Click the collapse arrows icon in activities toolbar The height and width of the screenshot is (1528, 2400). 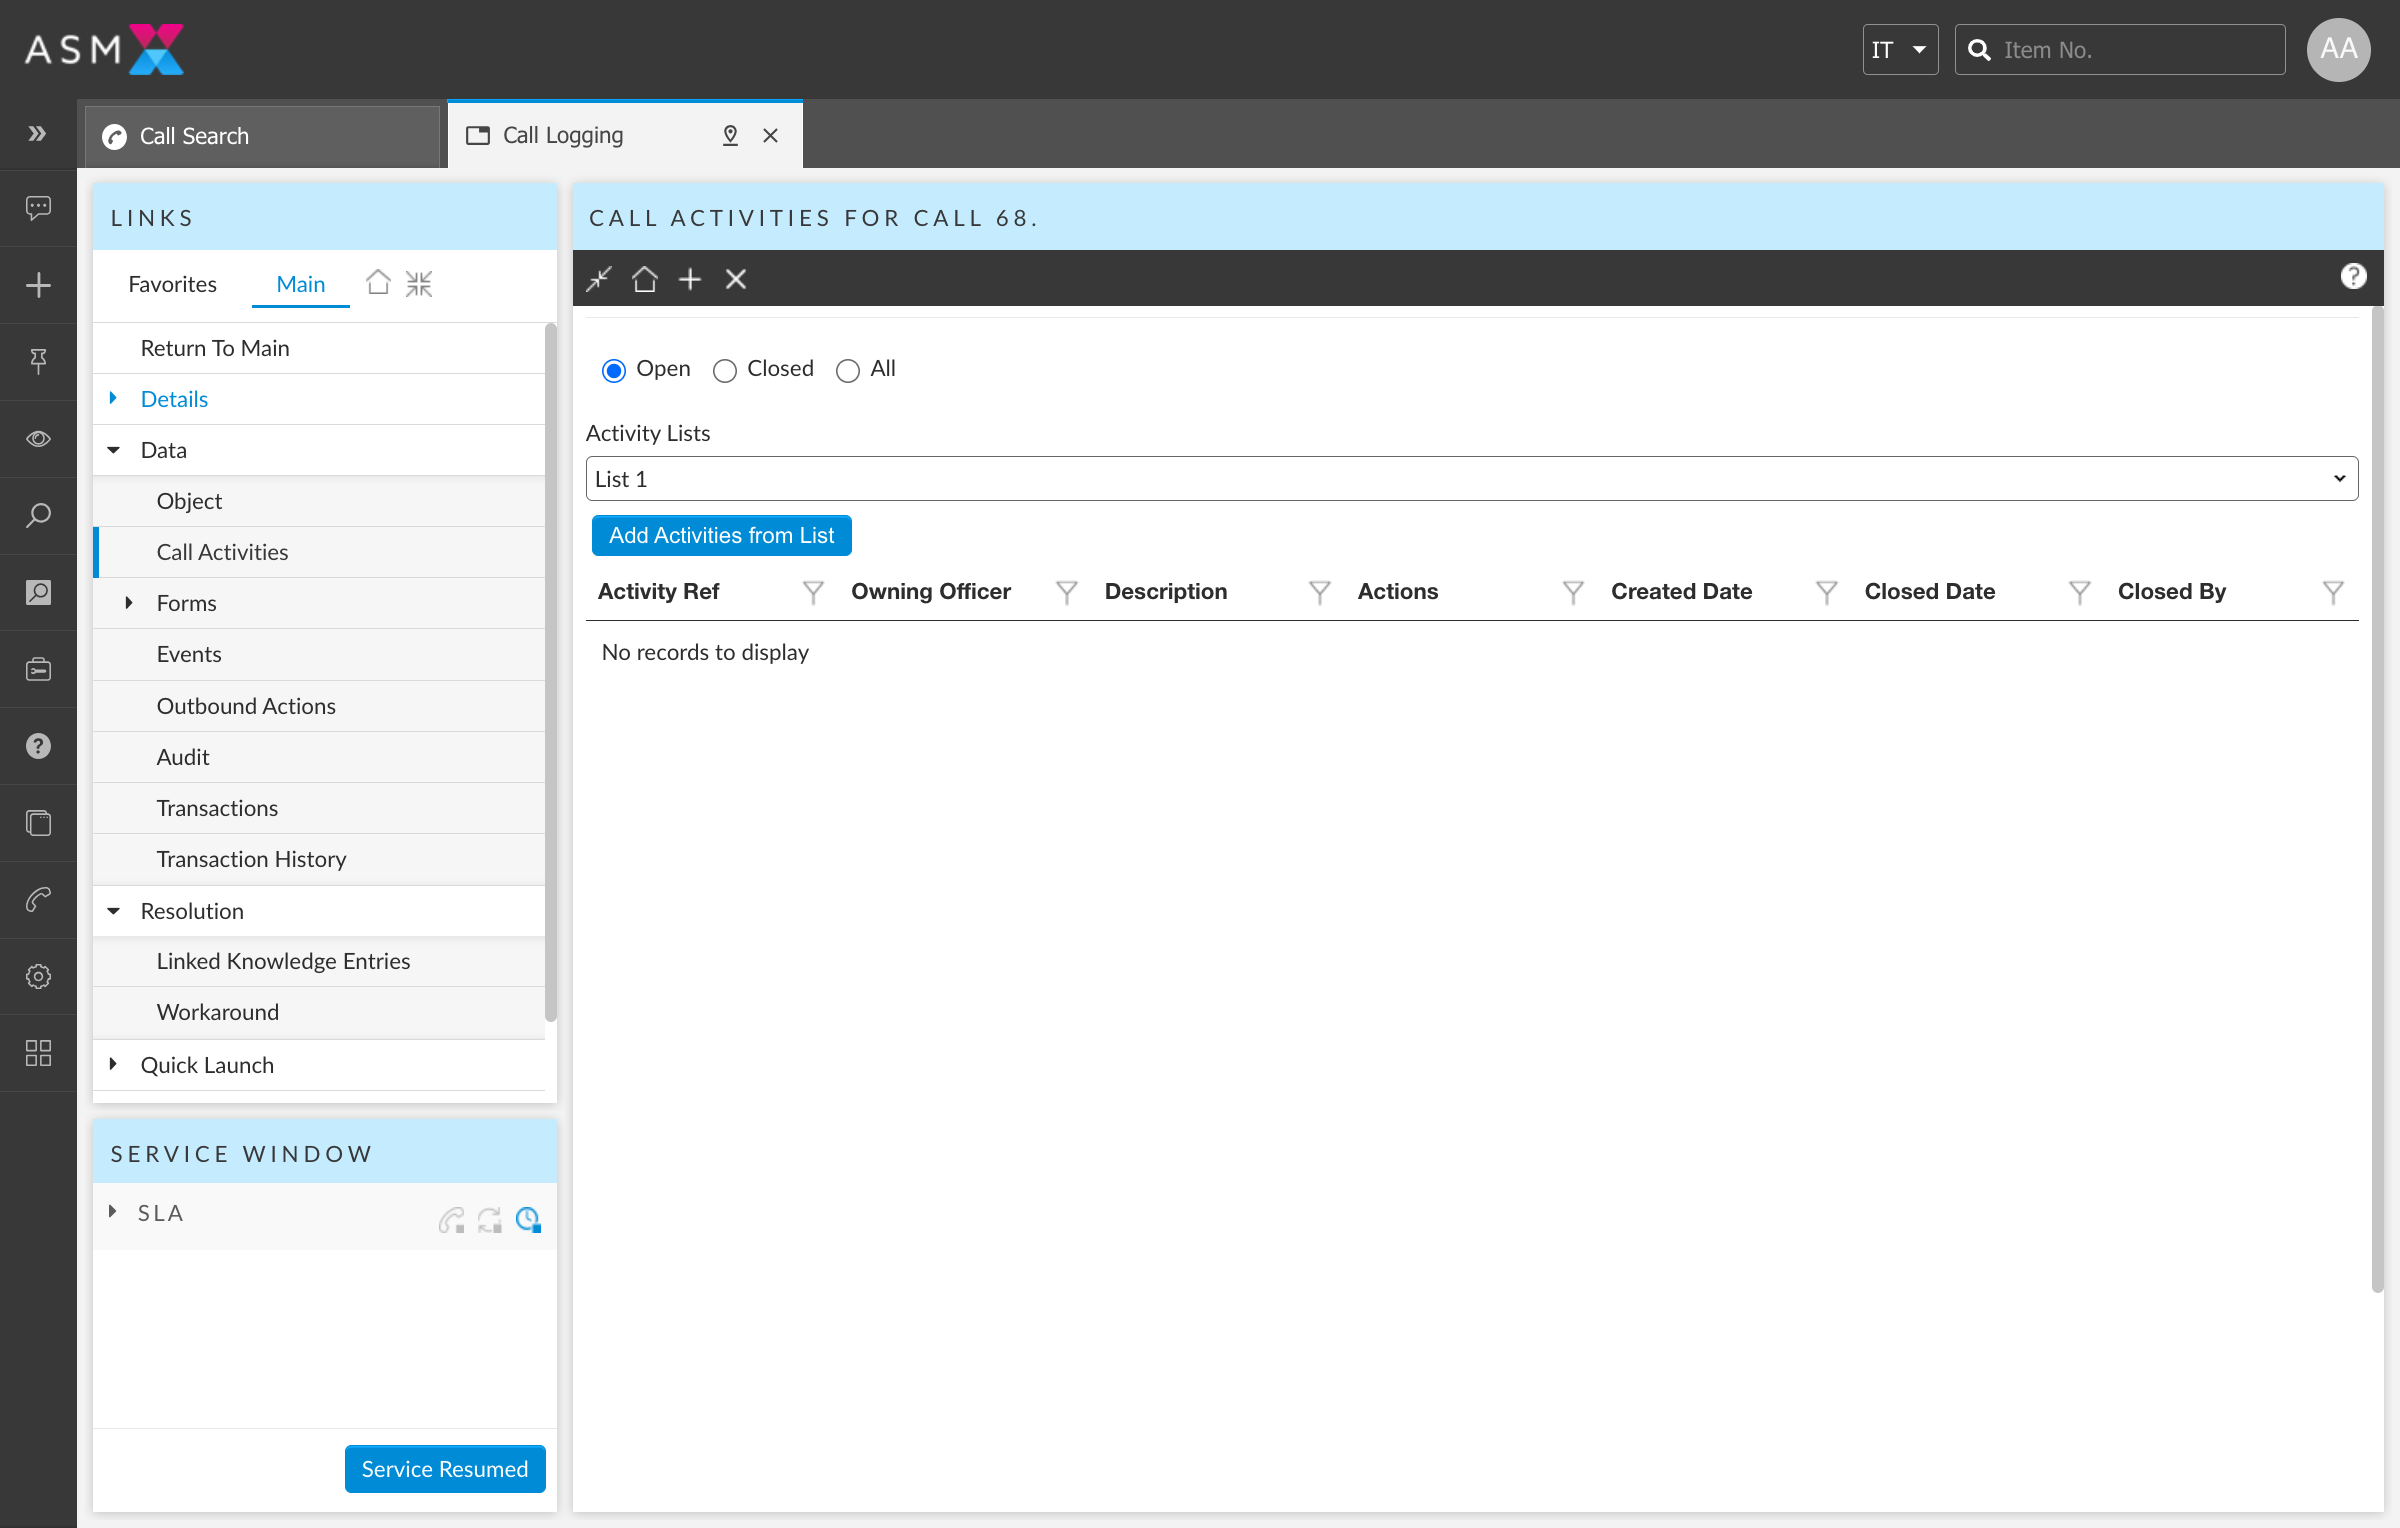point(599,279)
